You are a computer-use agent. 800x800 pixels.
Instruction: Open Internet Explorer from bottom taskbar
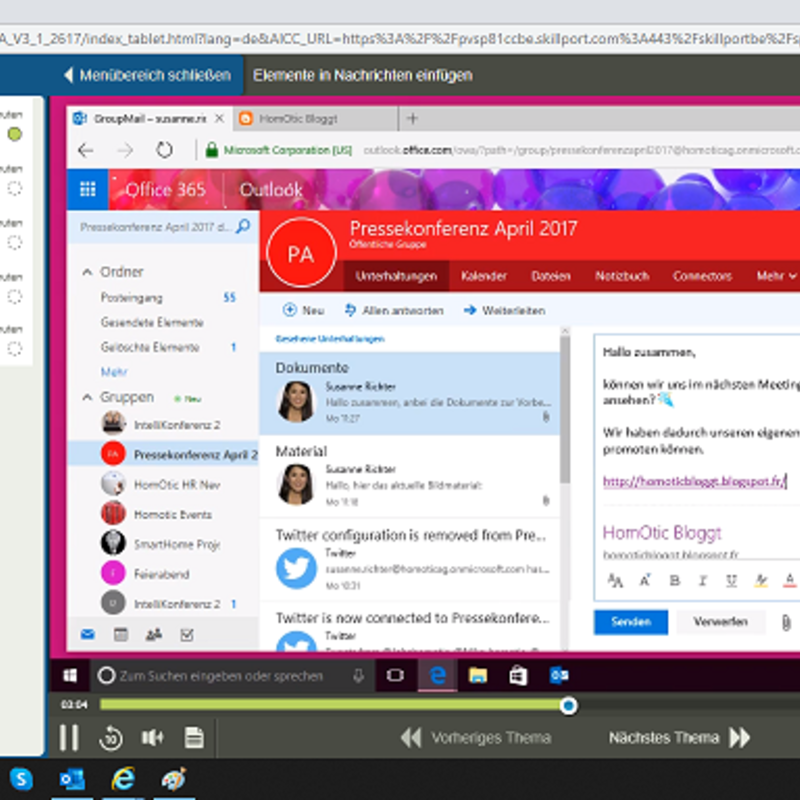point(123,779)
